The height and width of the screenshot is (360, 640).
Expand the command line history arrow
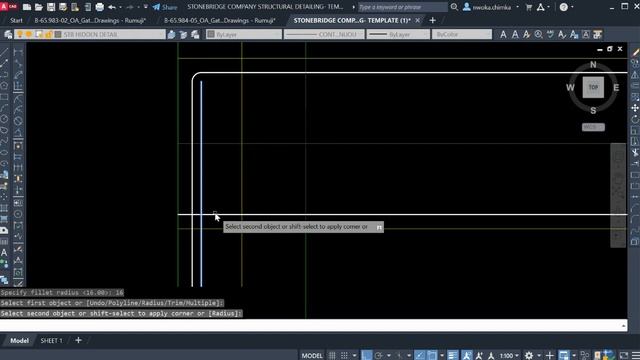(x=623, y=325)
